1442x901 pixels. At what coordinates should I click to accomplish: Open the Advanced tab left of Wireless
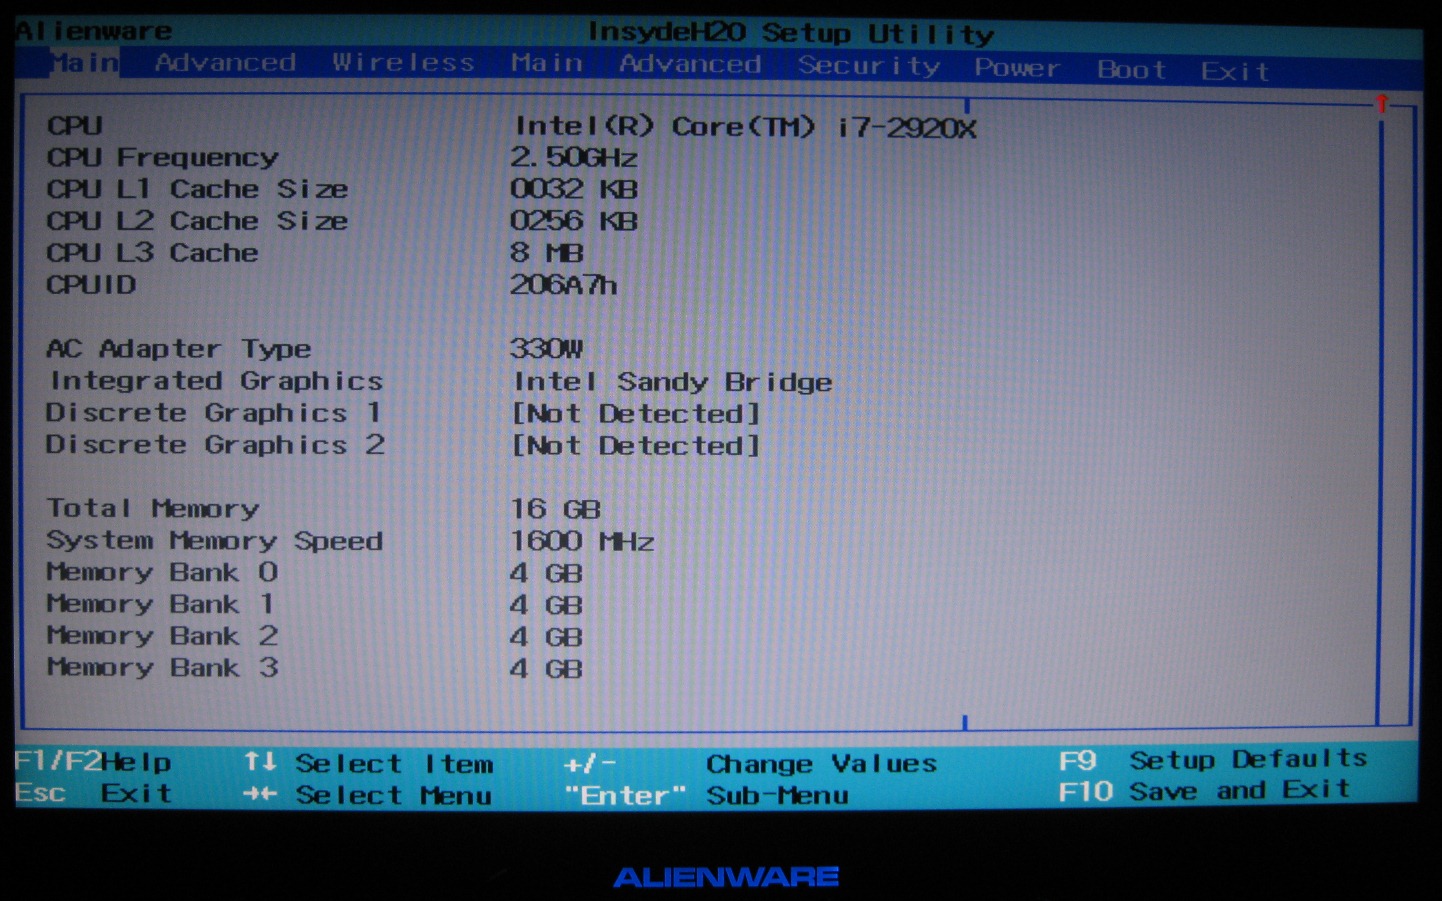tap(225, 62)
